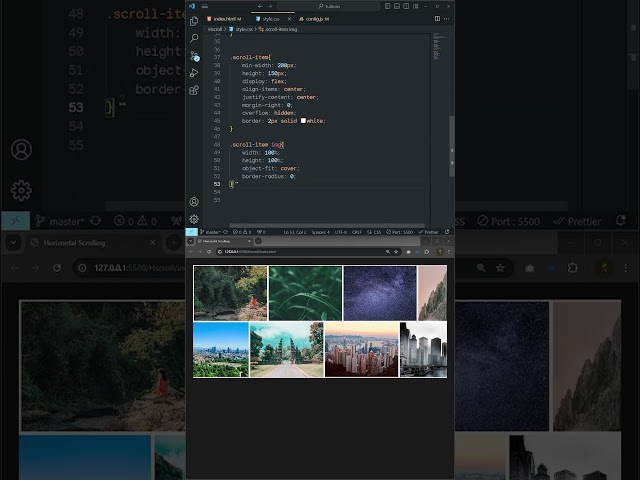Click the starry night sky image thumbnail

380,293
